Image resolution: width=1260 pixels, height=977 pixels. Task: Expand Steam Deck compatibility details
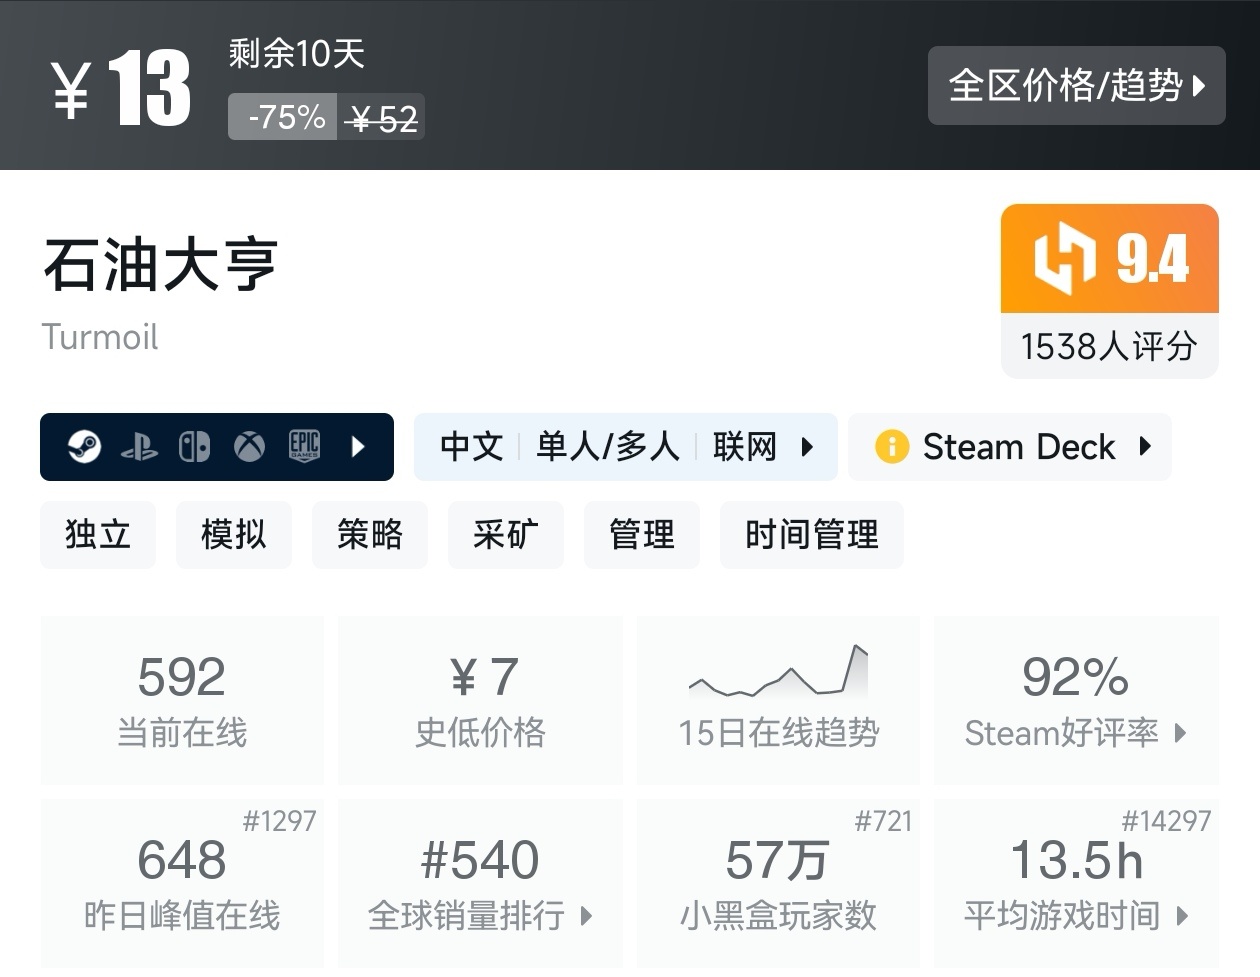1143,447
